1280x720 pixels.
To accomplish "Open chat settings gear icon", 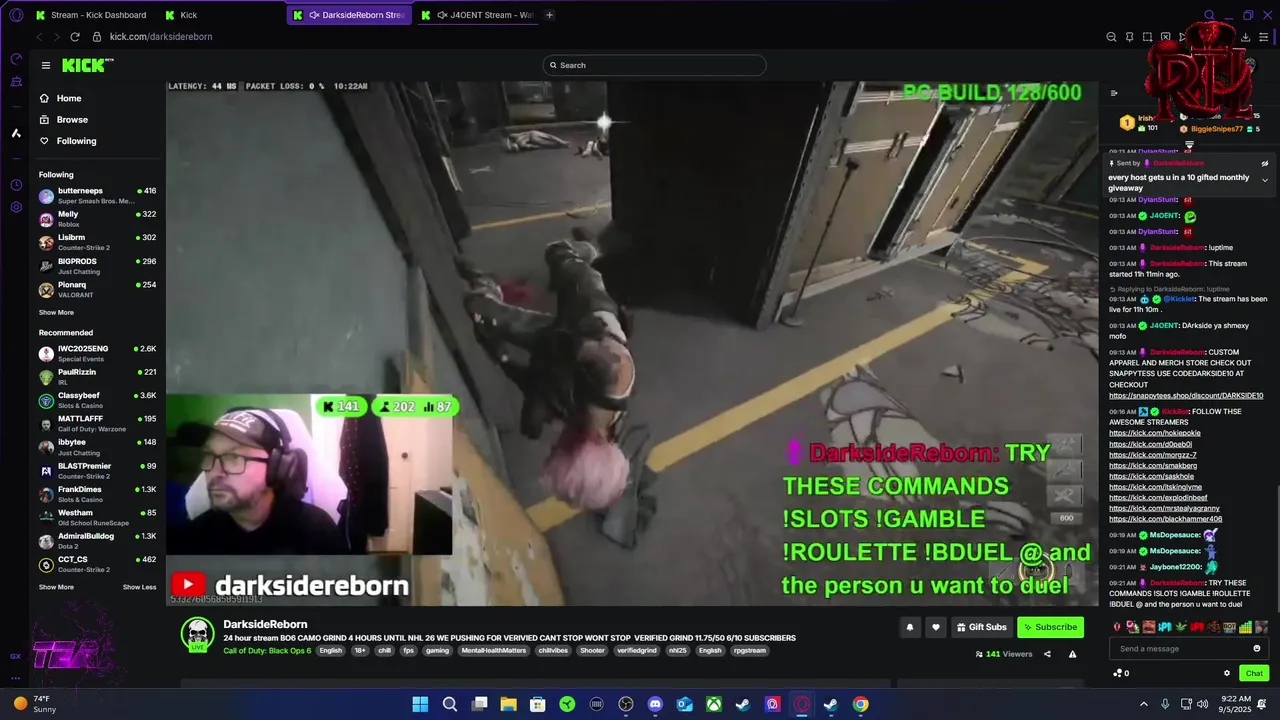I will coord(1227,673).
